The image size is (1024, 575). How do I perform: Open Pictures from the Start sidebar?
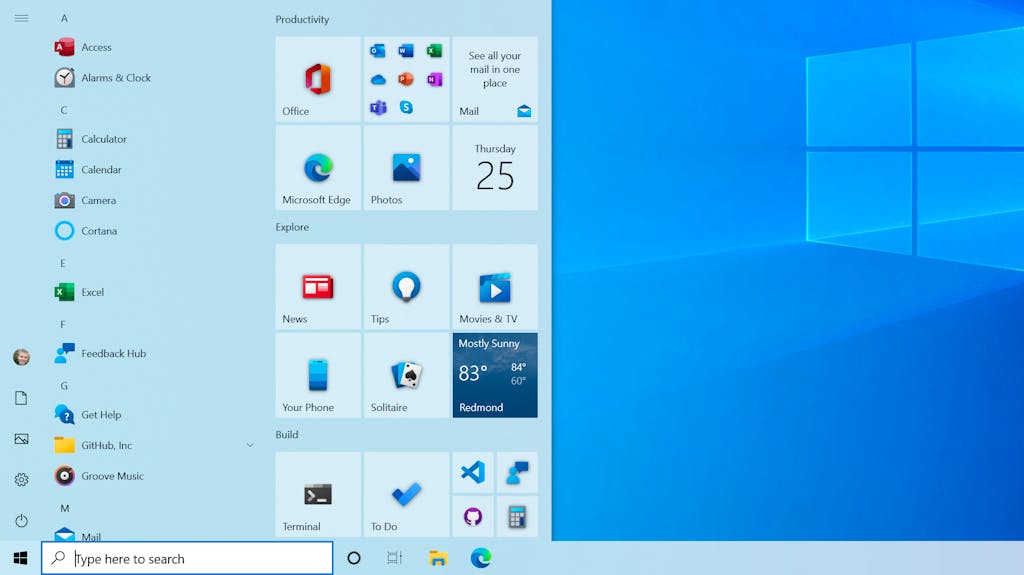coord(21,439)
